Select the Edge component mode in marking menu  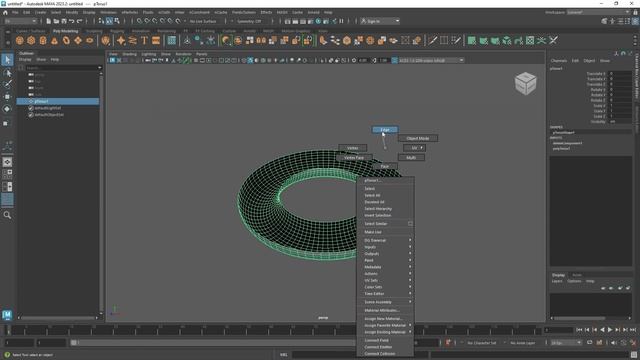pyautogui.click(x=384, y=130)
